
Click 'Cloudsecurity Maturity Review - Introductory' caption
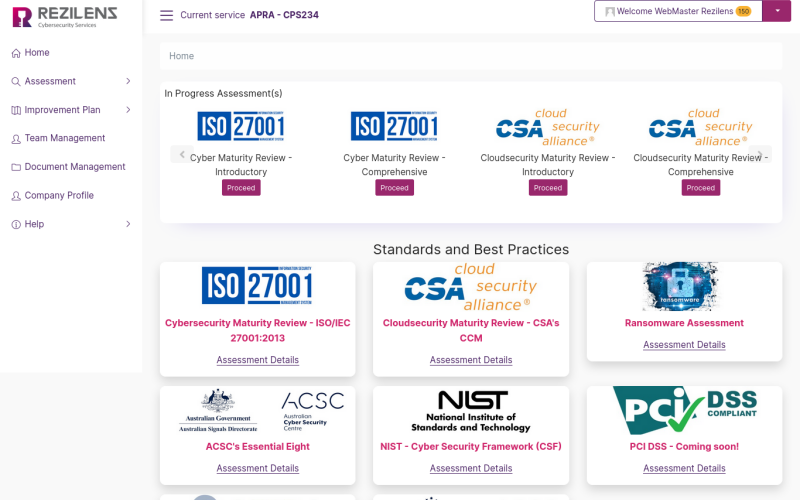click(547, 165)
